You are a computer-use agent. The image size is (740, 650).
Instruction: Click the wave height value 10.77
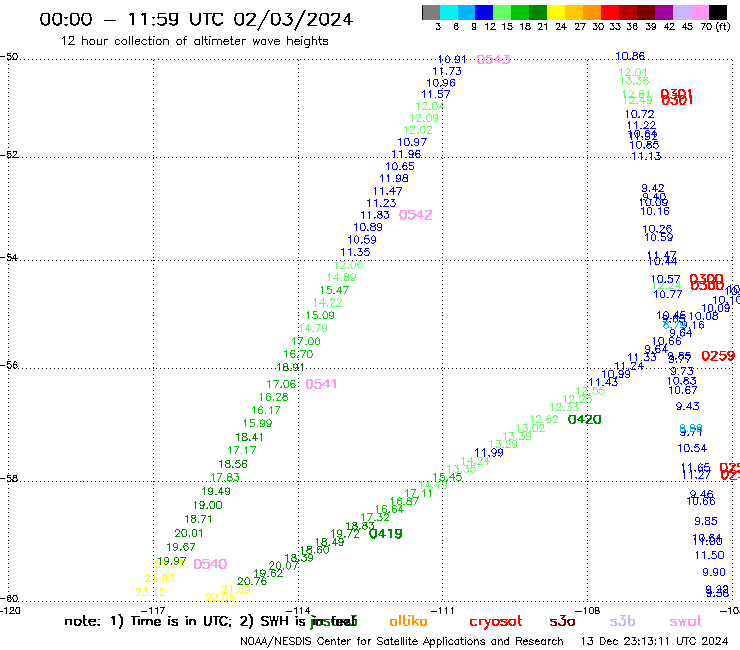[x=668, y=295]
